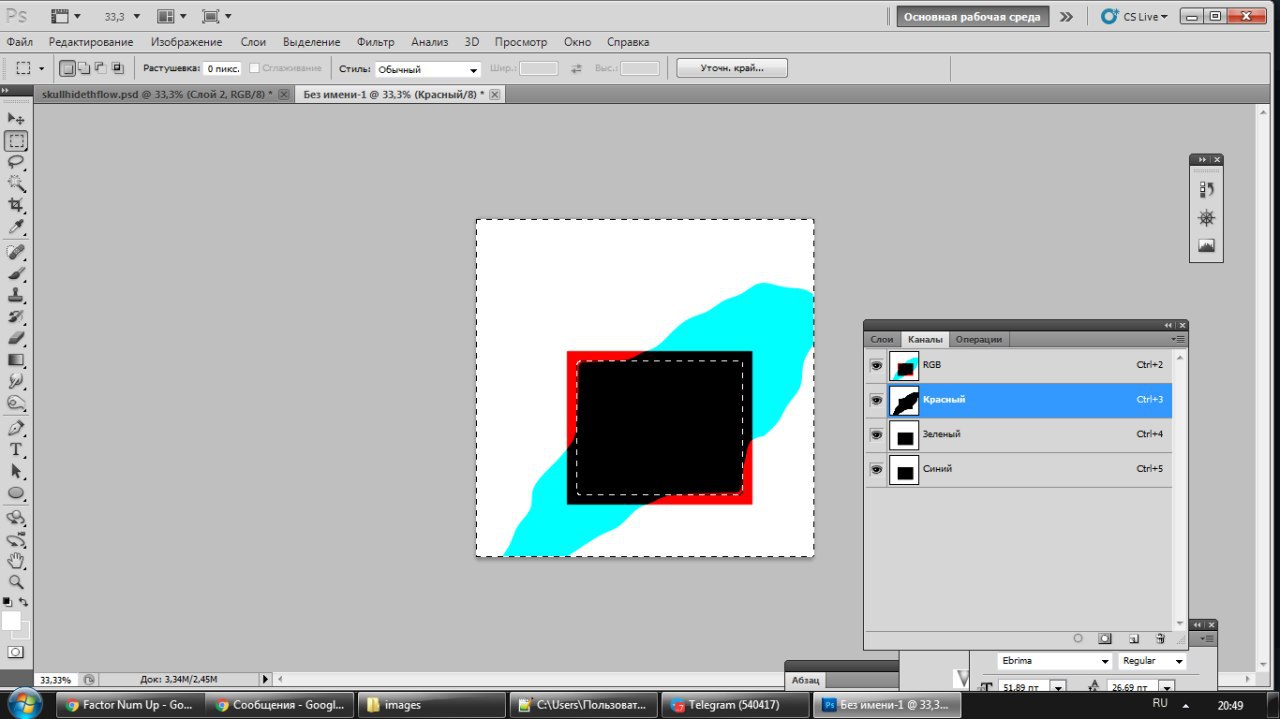Screen dimensions: 1280x719
Task: Click the foreground color swatch
Action: click(x=11, y=621)
